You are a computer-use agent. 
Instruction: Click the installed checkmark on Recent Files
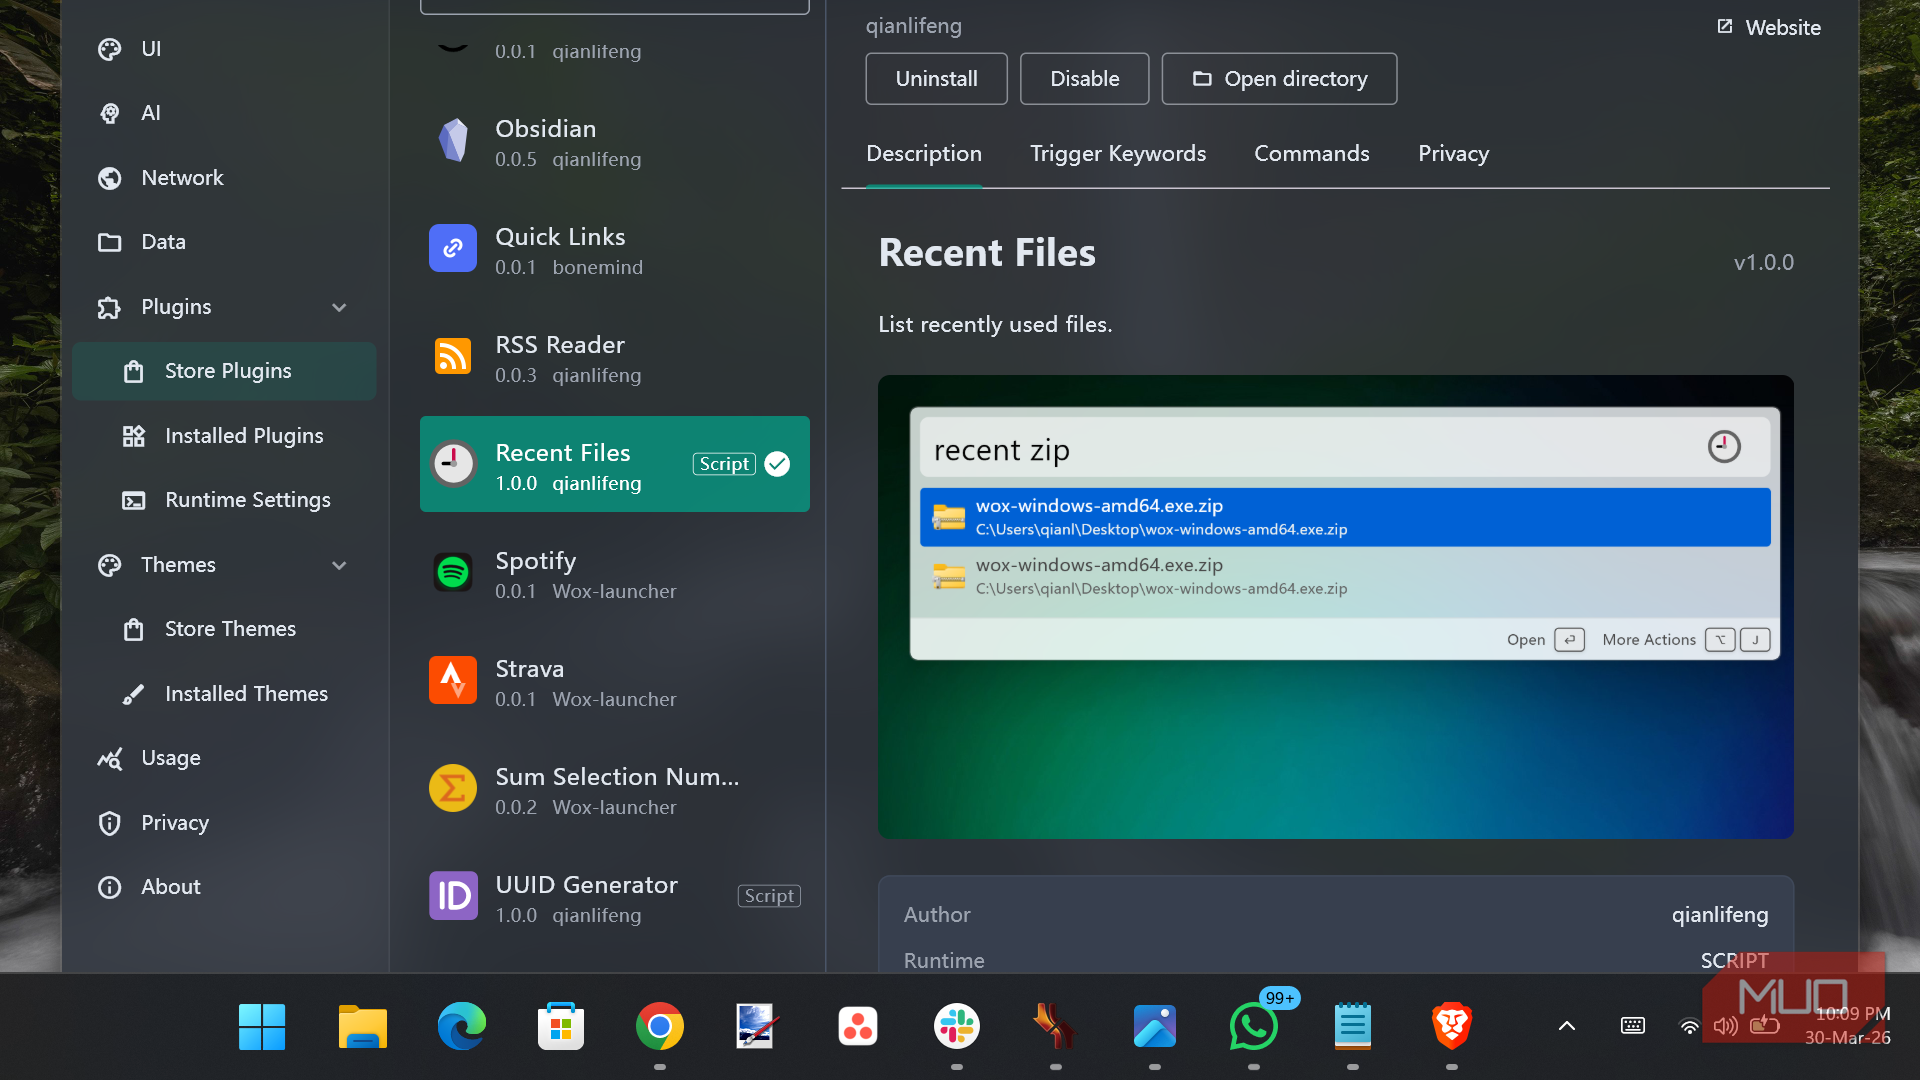click(x=777, y=464)
